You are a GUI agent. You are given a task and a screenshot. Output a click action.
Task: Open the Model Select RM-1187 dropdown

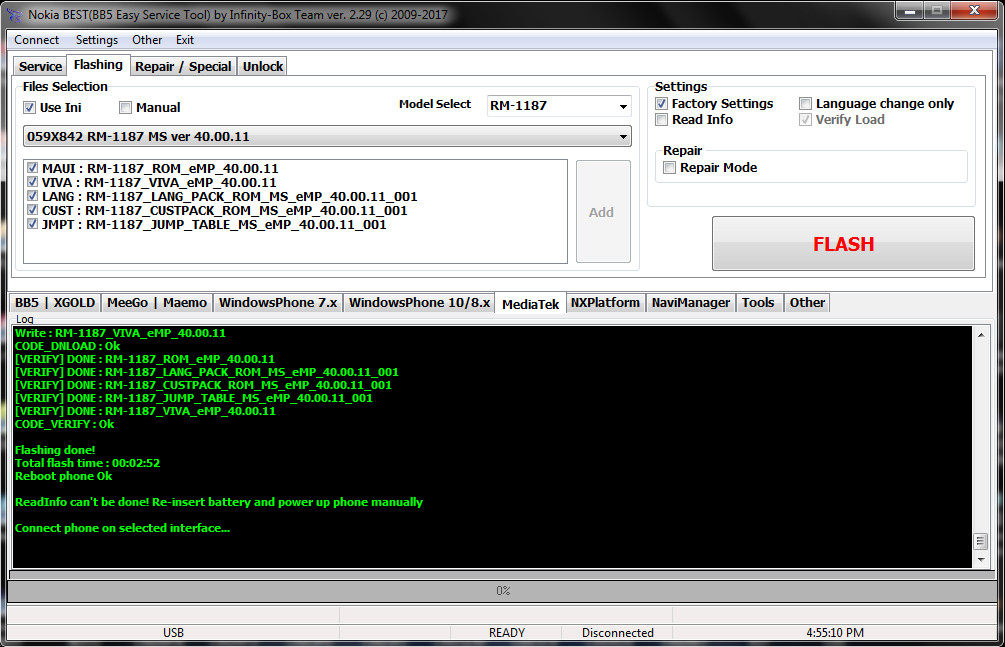coord(559,106)
